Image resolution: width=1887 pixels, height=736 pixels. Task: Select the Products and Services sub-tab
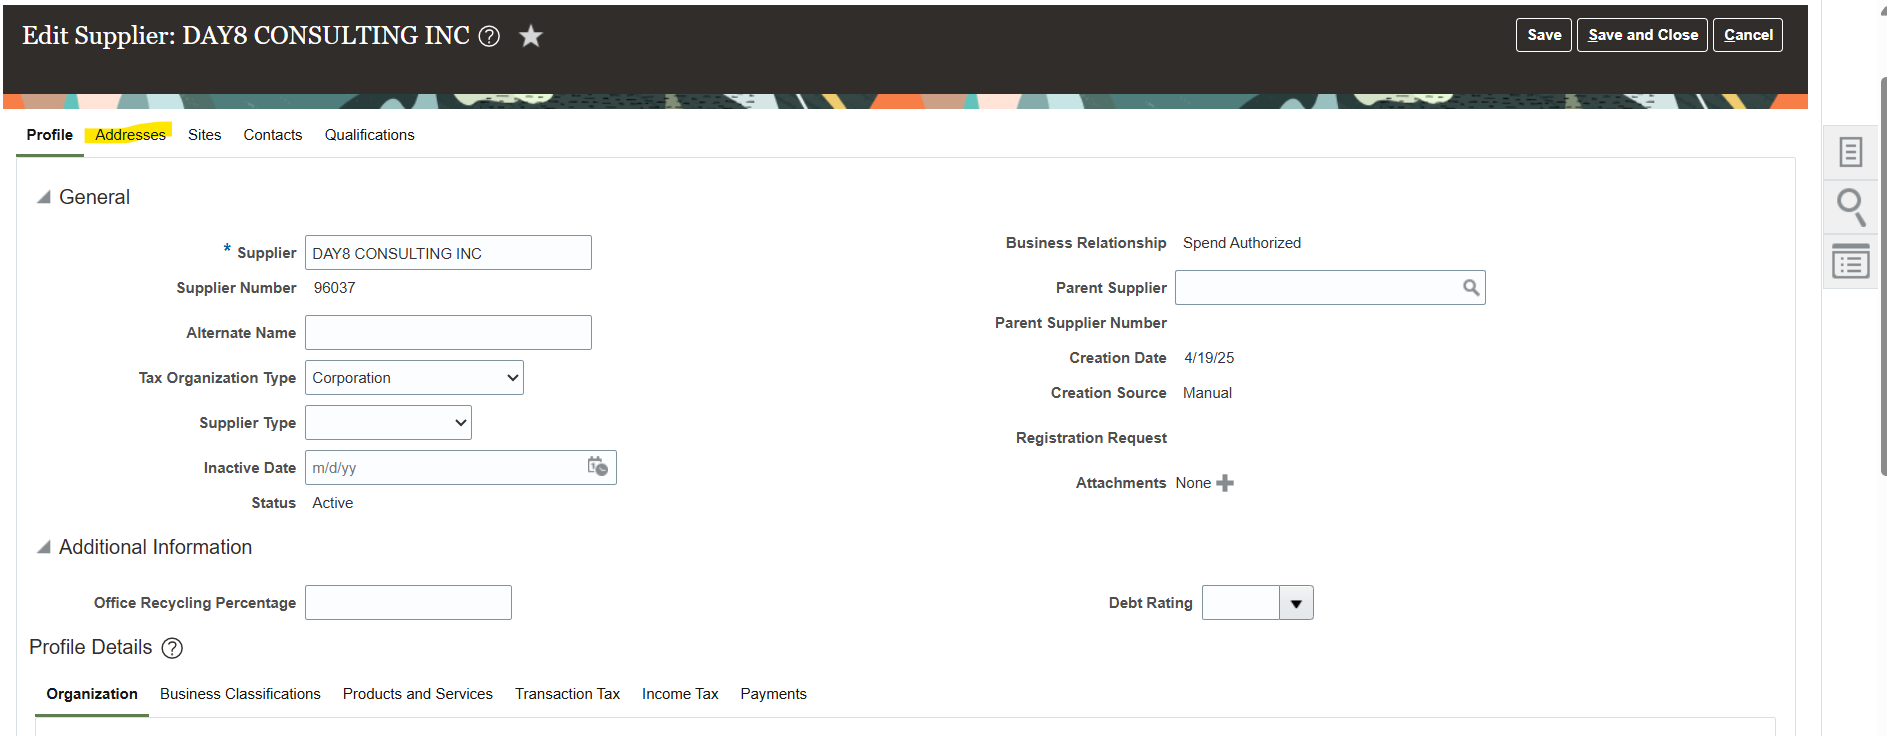pos(418,694)
